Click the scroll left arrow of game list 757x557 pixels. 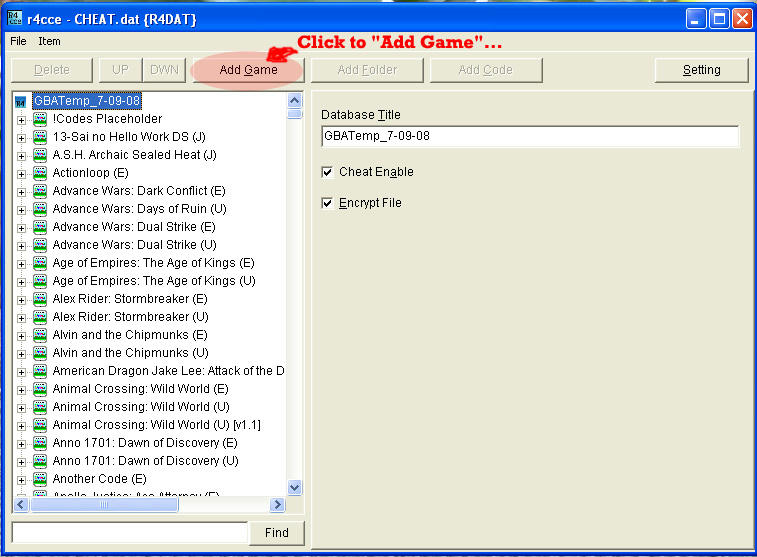tap(21, 504)
